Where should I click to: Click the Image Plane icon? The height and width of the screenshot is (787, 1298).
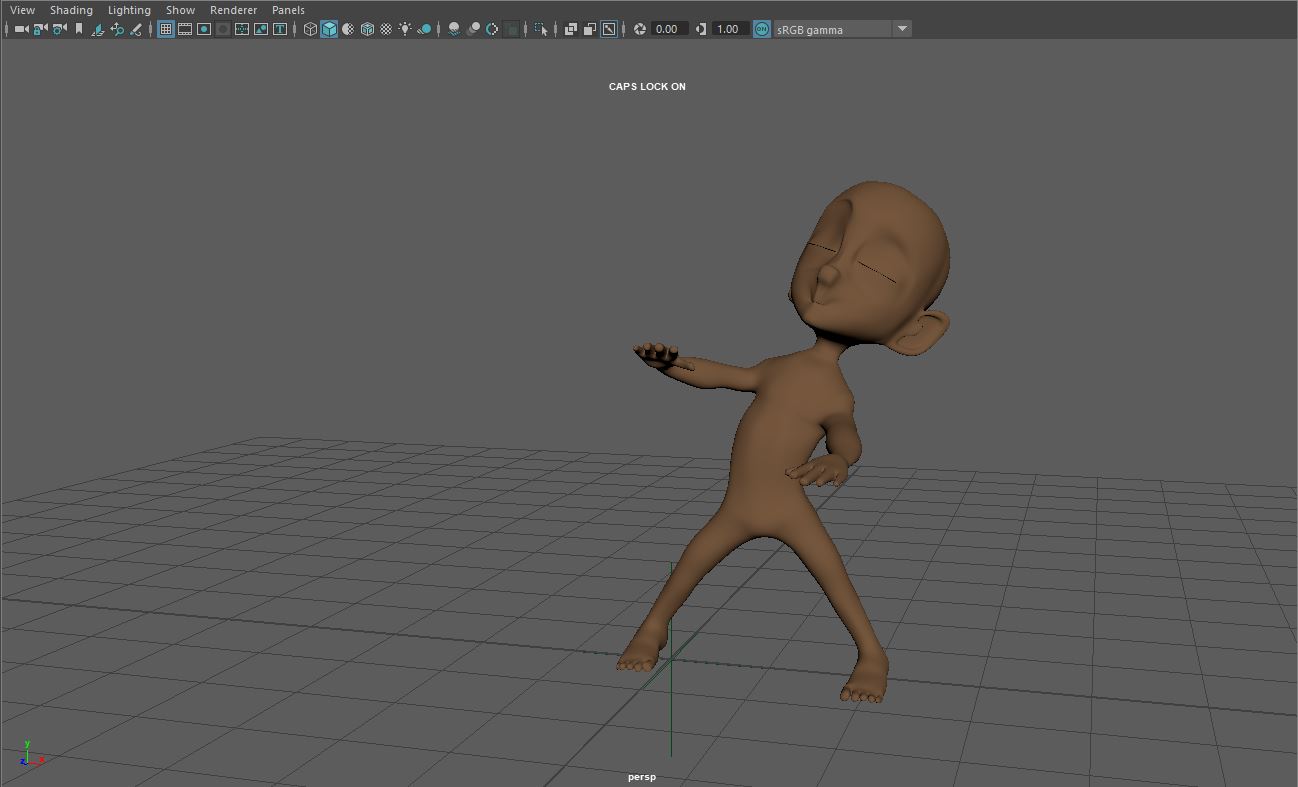coord(98,29)
